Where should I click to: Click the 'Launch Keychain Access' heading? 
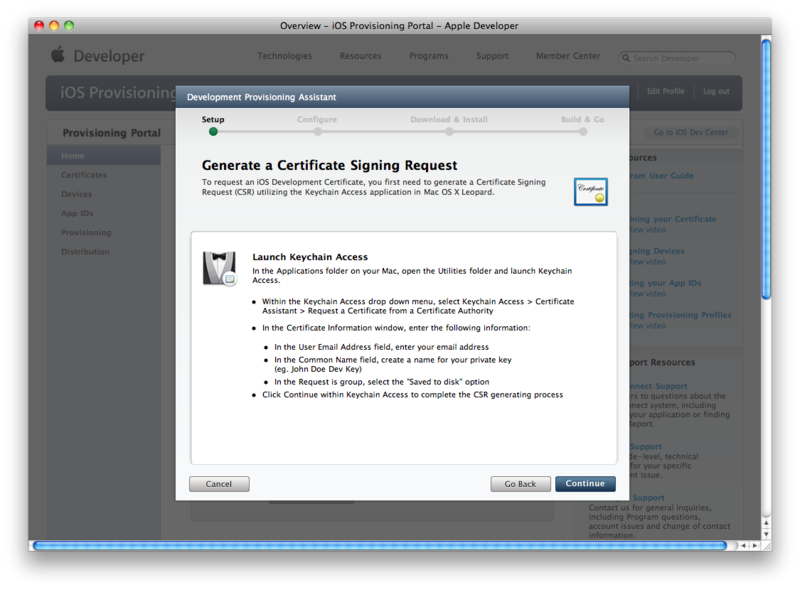click(310, 257)
